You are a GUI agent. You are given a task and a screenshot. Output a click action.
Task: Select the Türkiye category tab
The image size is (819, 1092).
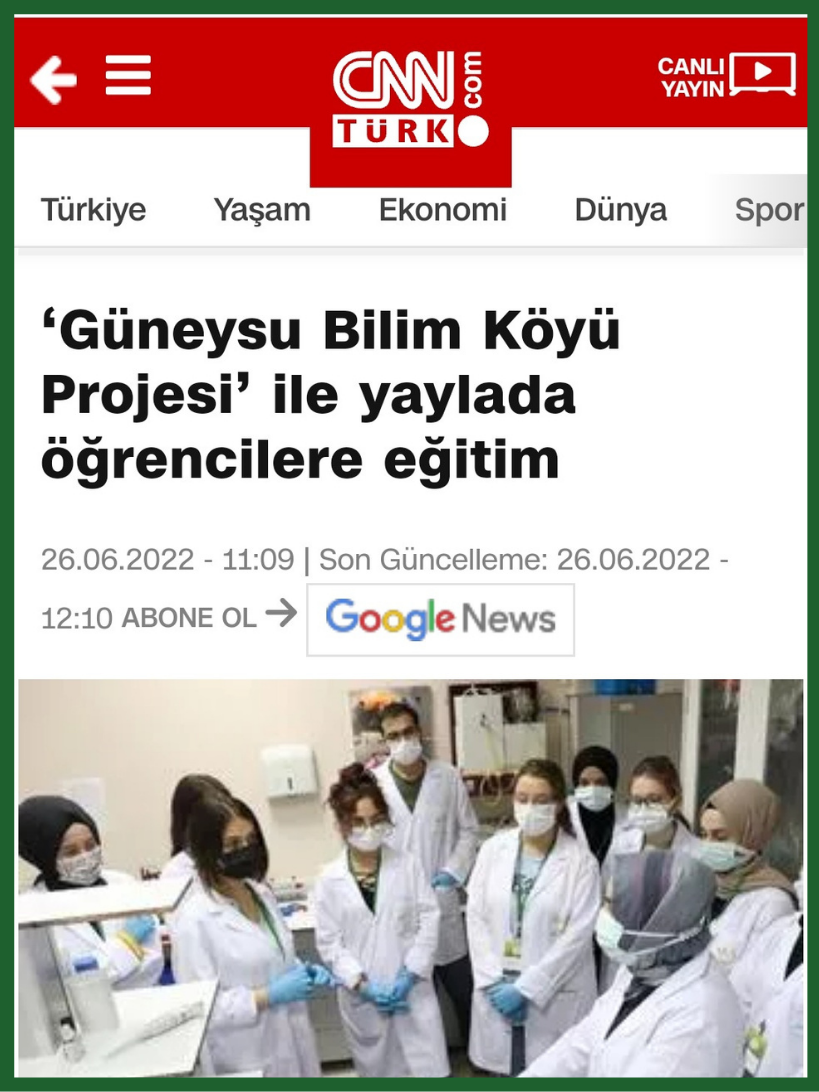click(x=93, y=210)
